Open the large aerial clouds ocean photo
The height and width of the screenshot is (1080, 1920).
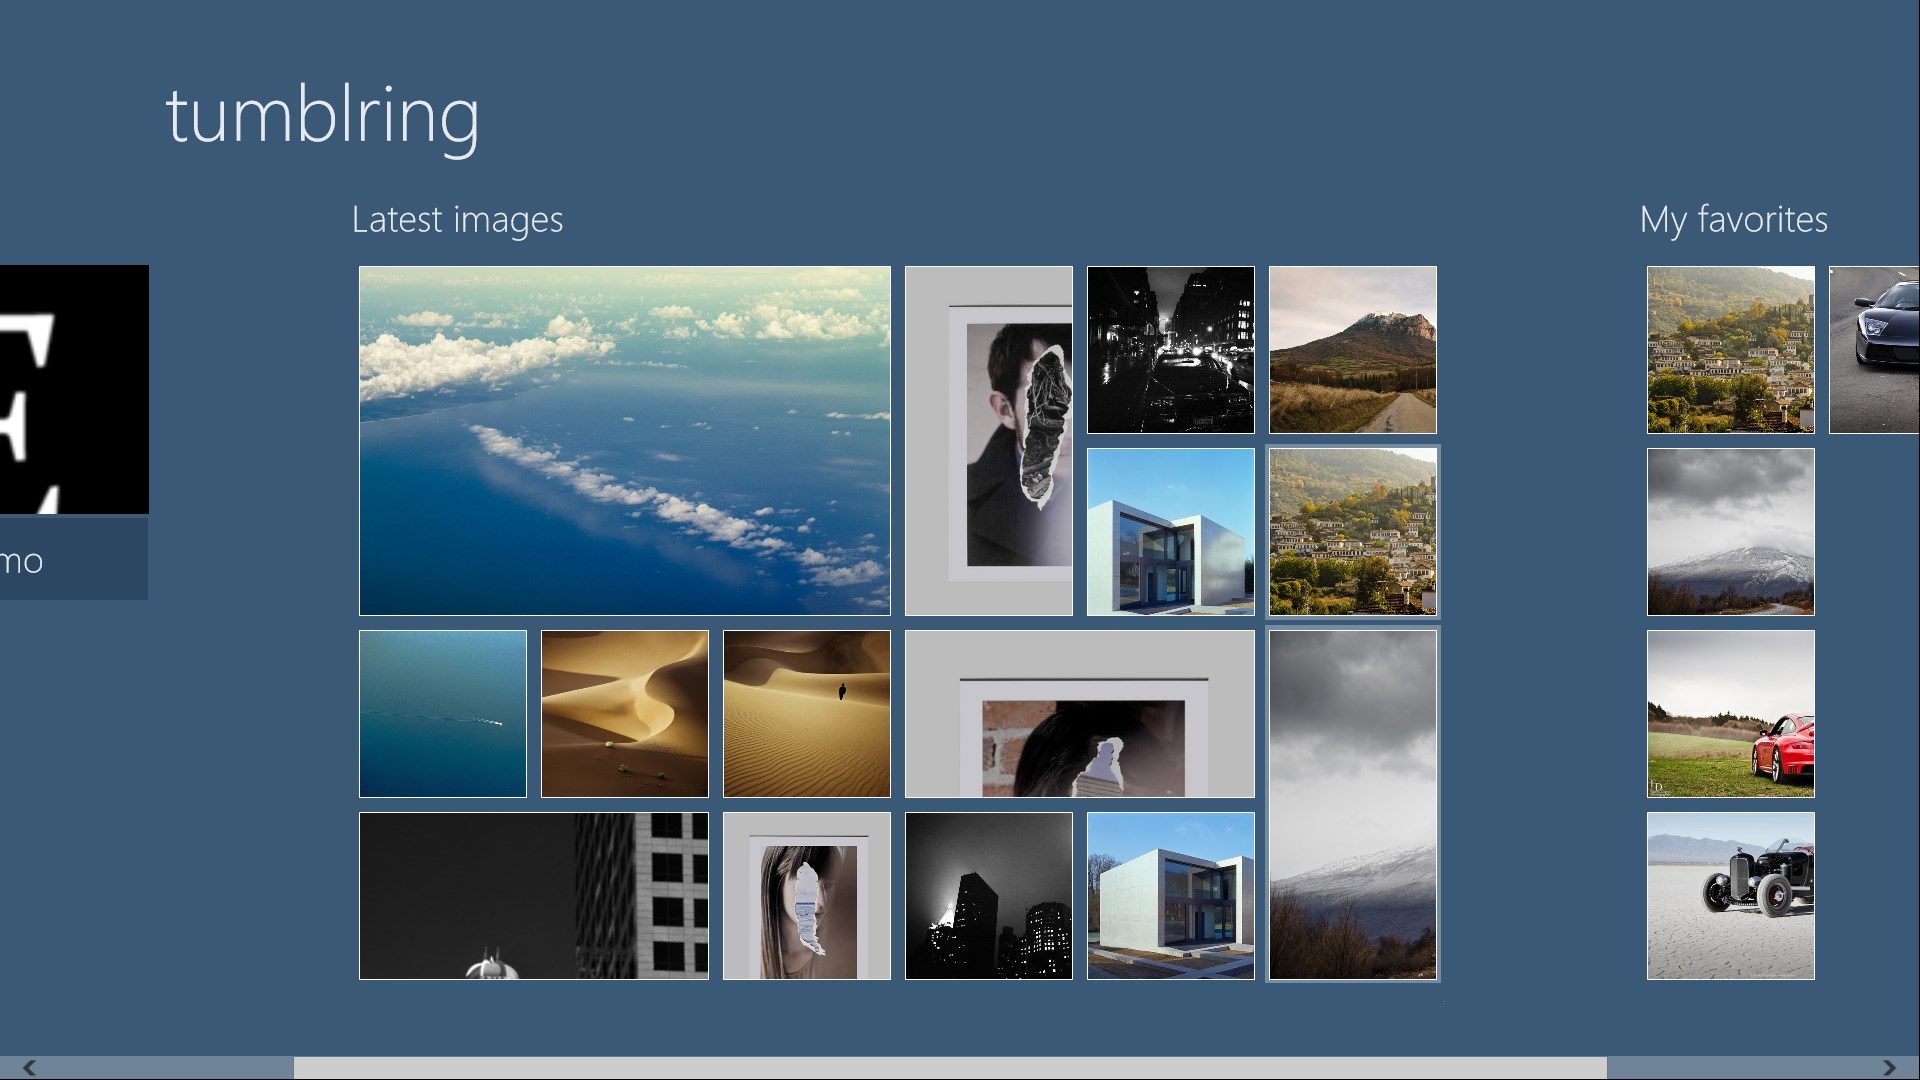click(624, 440)
